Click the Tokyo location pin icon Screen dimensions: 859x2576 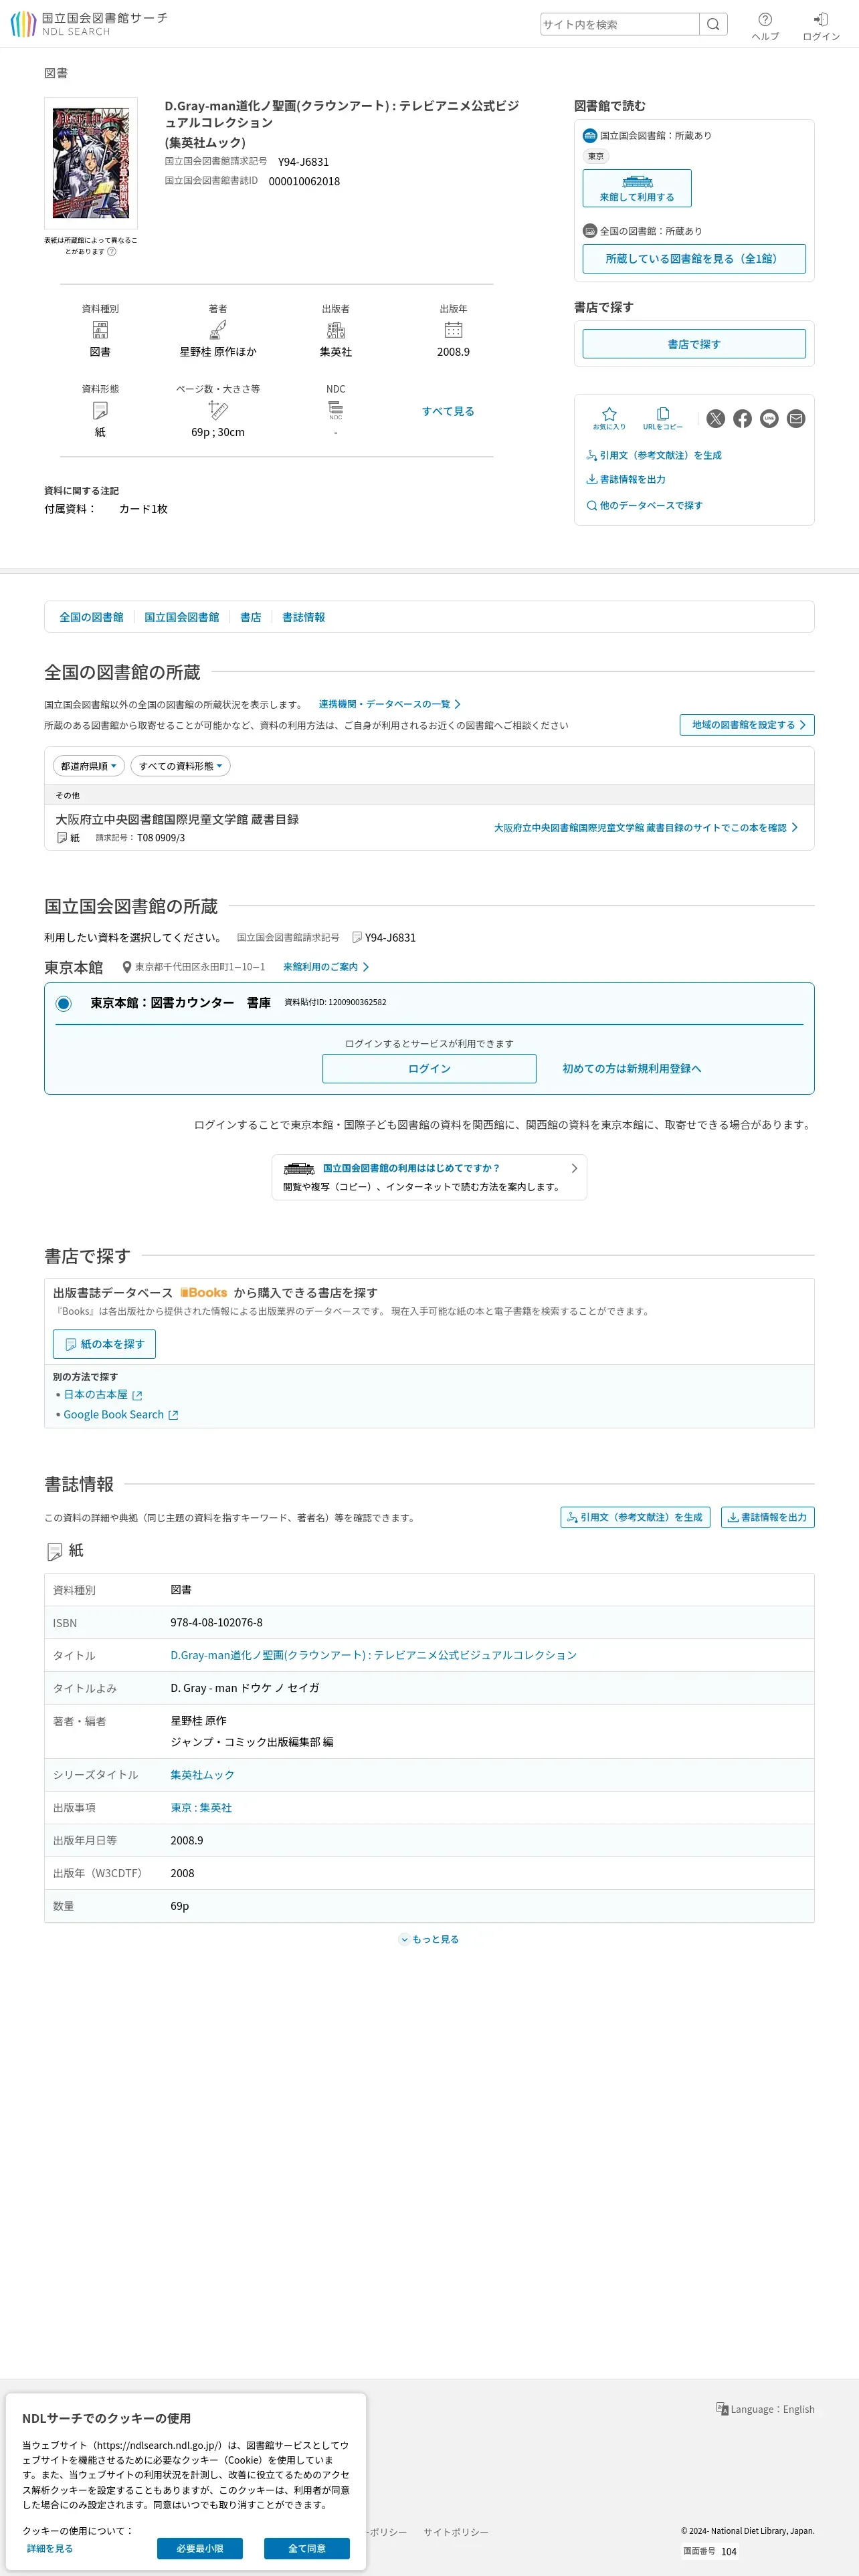(x=127, y=967)
